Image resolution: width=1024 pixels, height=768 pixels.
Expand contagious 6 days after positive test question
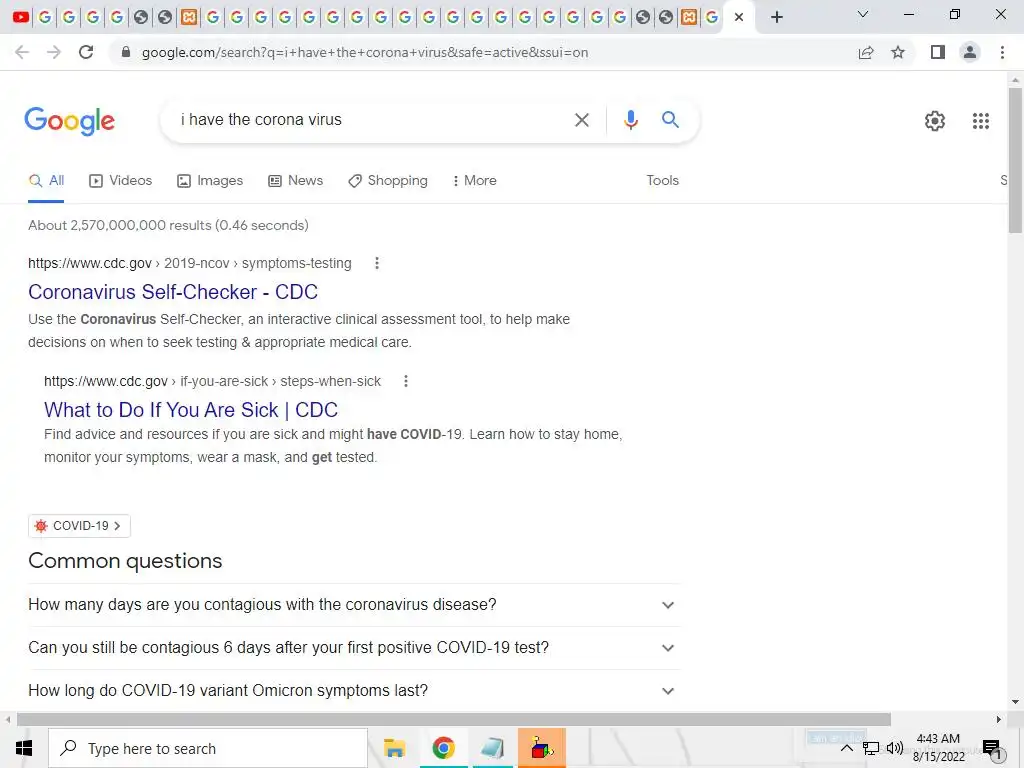point(354,648)
